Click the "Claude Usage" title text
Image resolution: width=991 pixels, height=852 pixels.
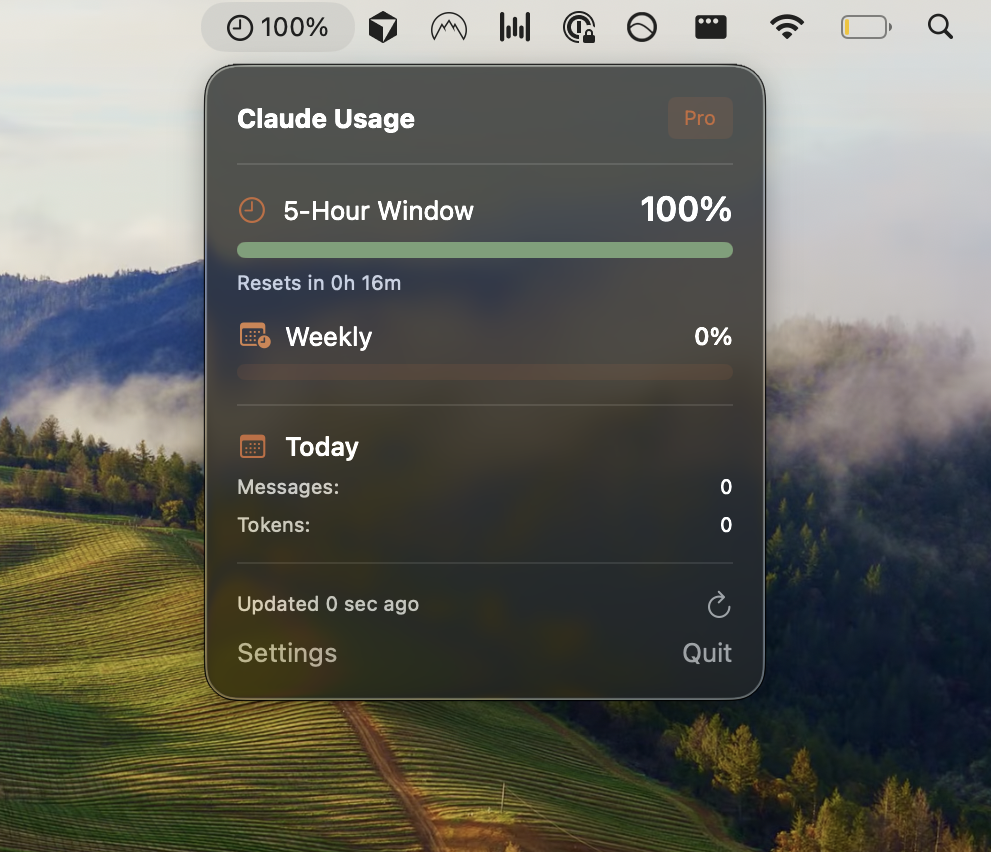click(x=326, y=119)
